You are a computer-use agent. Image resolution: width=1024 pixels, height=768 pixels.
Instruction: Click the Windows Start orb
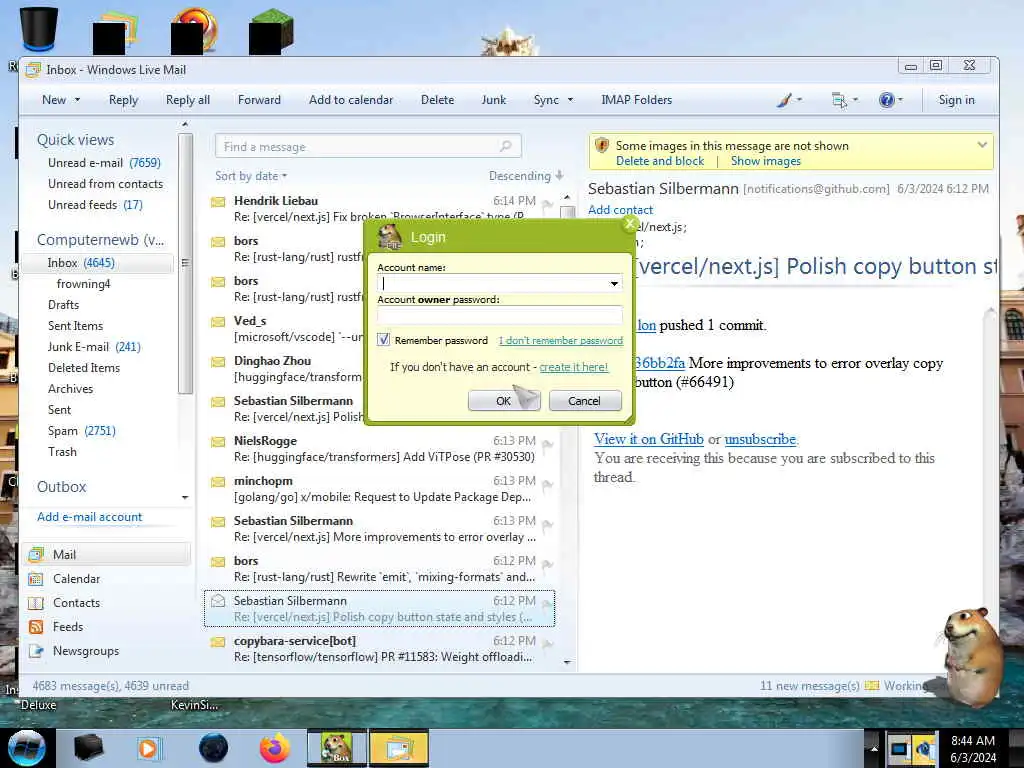[x=26, y=748]
